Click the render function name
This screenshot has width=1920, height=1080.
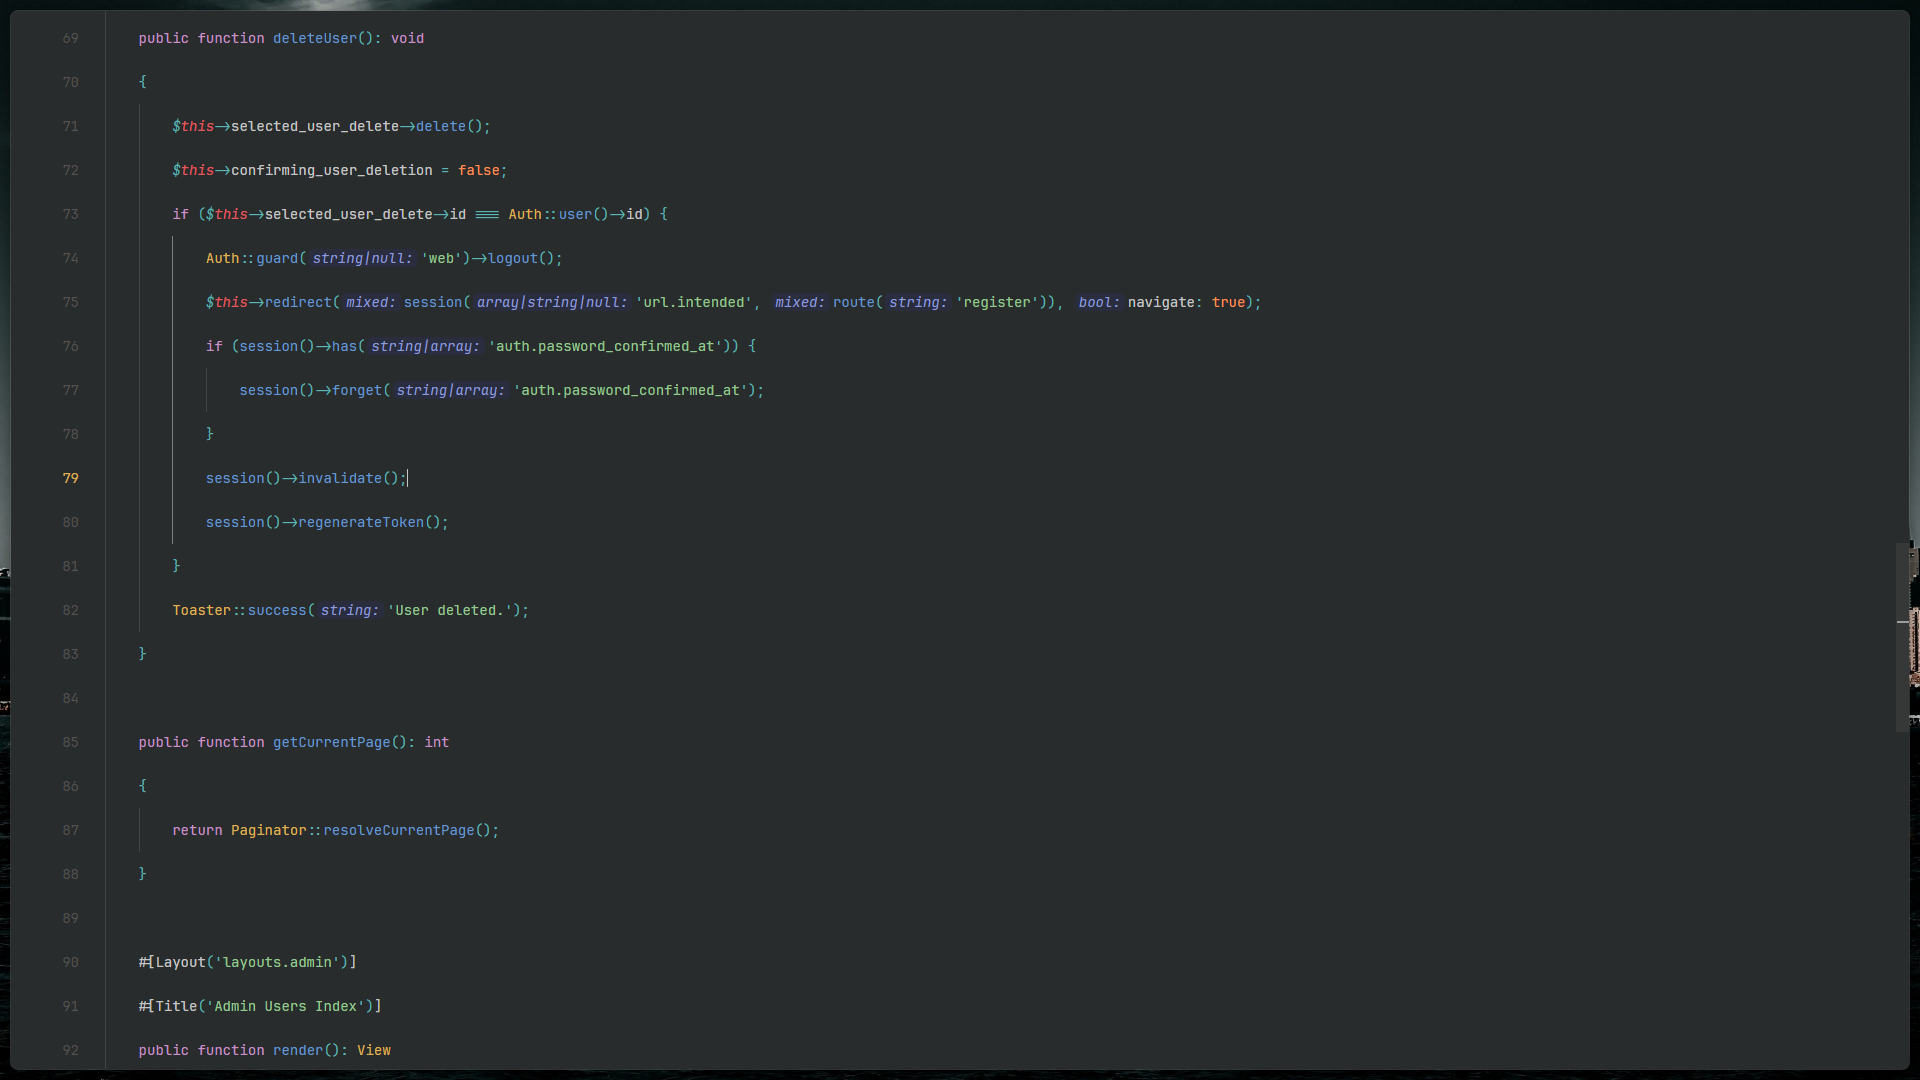(297, 1050)
